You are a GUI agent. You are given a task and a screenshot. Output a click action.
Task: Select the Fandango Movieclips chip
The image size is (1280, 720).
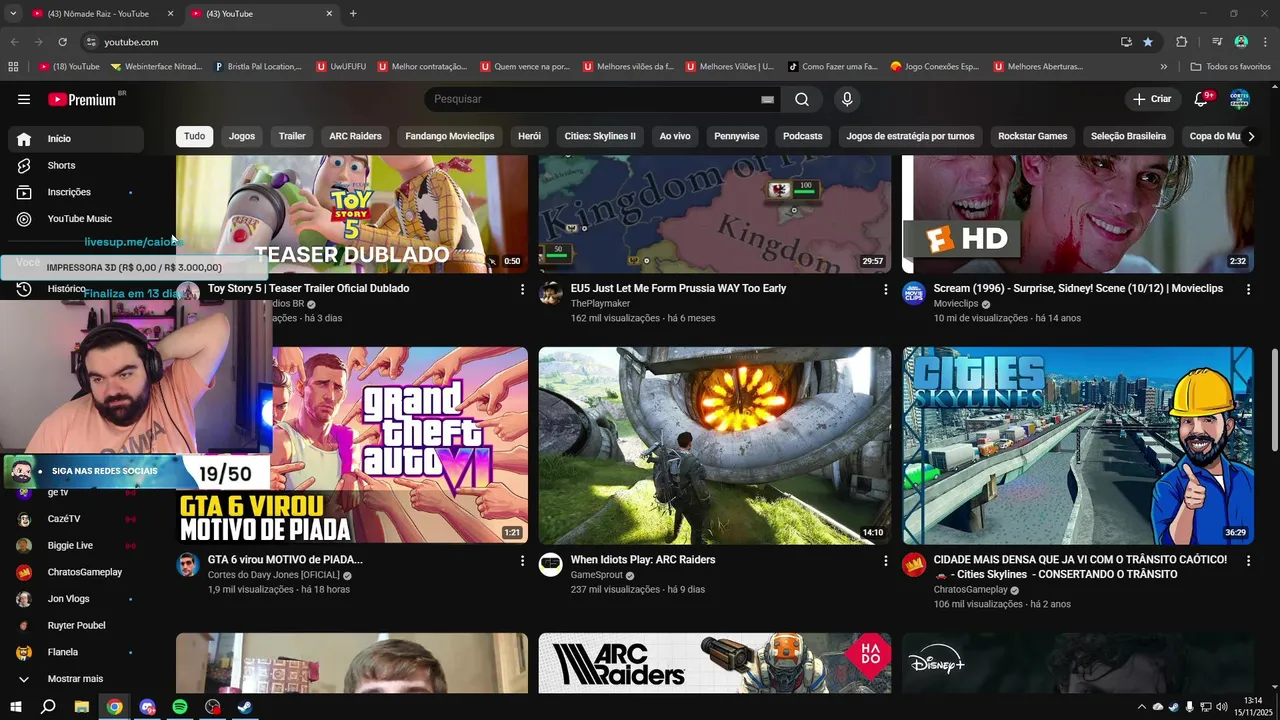[x=450, y=136]
